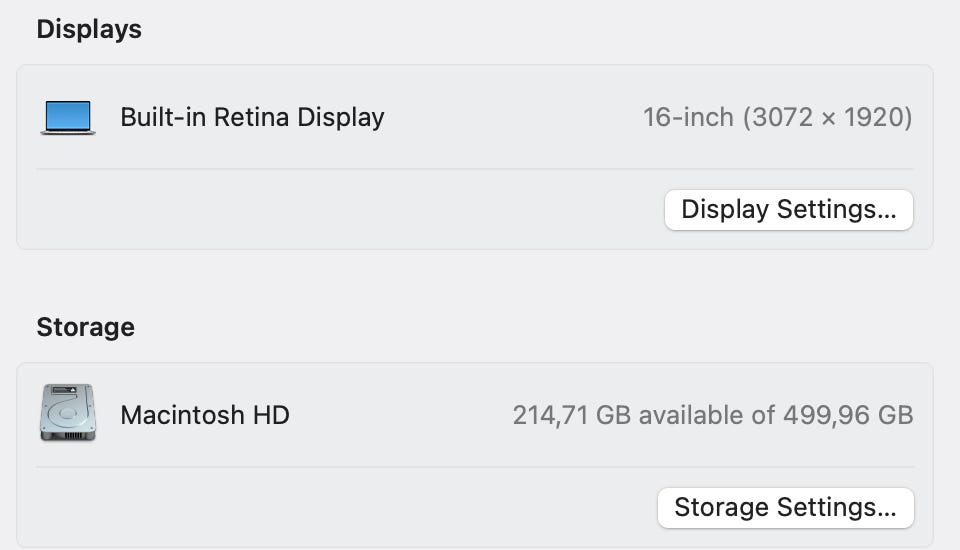Open Display Settings
Viewport: 960px width, 550px height.
(x=788, y=210)
